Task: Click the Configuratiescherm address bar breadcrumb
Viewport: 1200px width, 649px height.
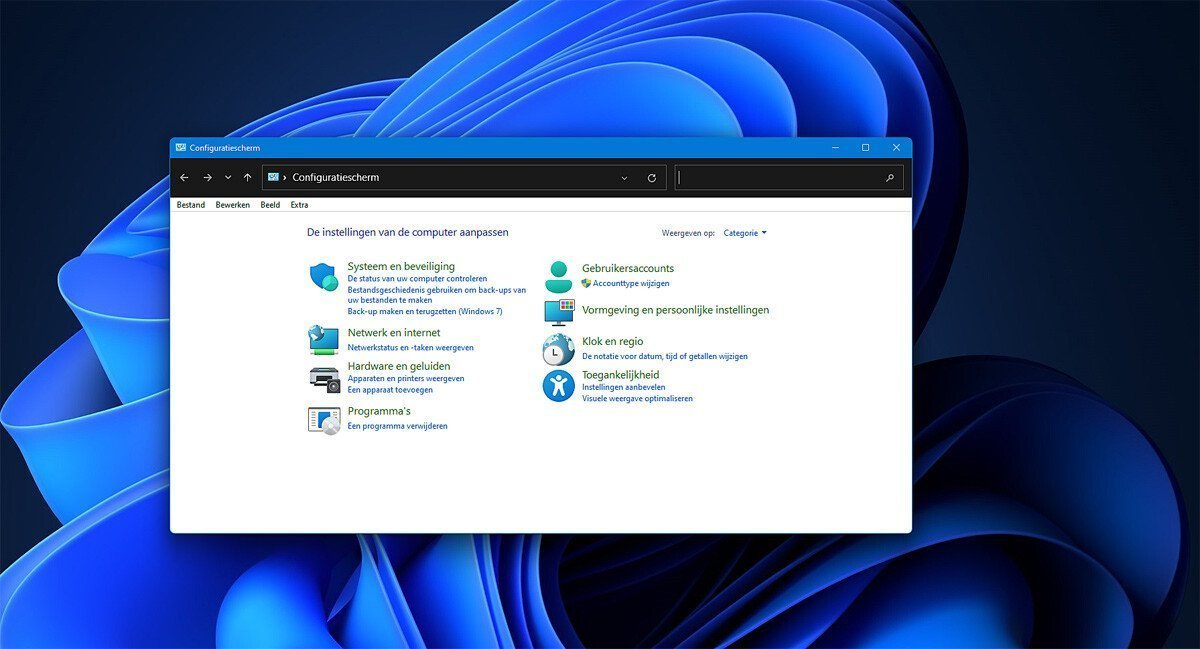Action: (336, 177)
